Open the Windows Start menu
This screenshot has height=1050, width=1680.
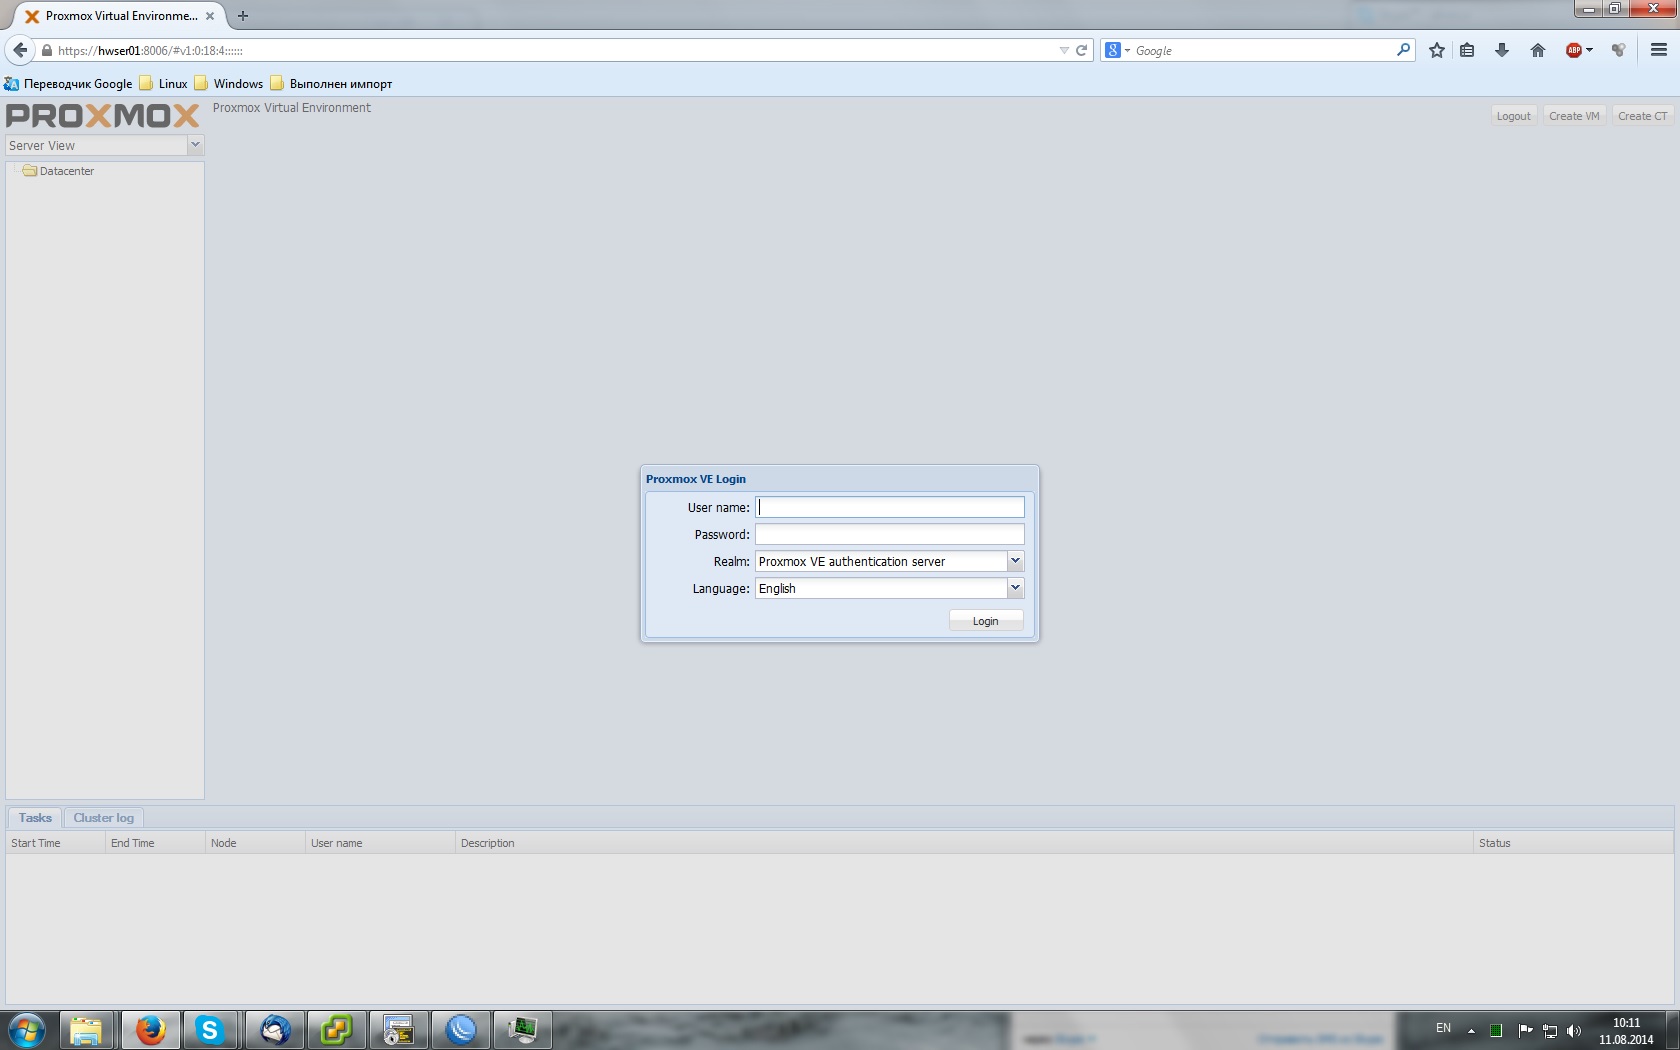click(x=27, y=1029)
